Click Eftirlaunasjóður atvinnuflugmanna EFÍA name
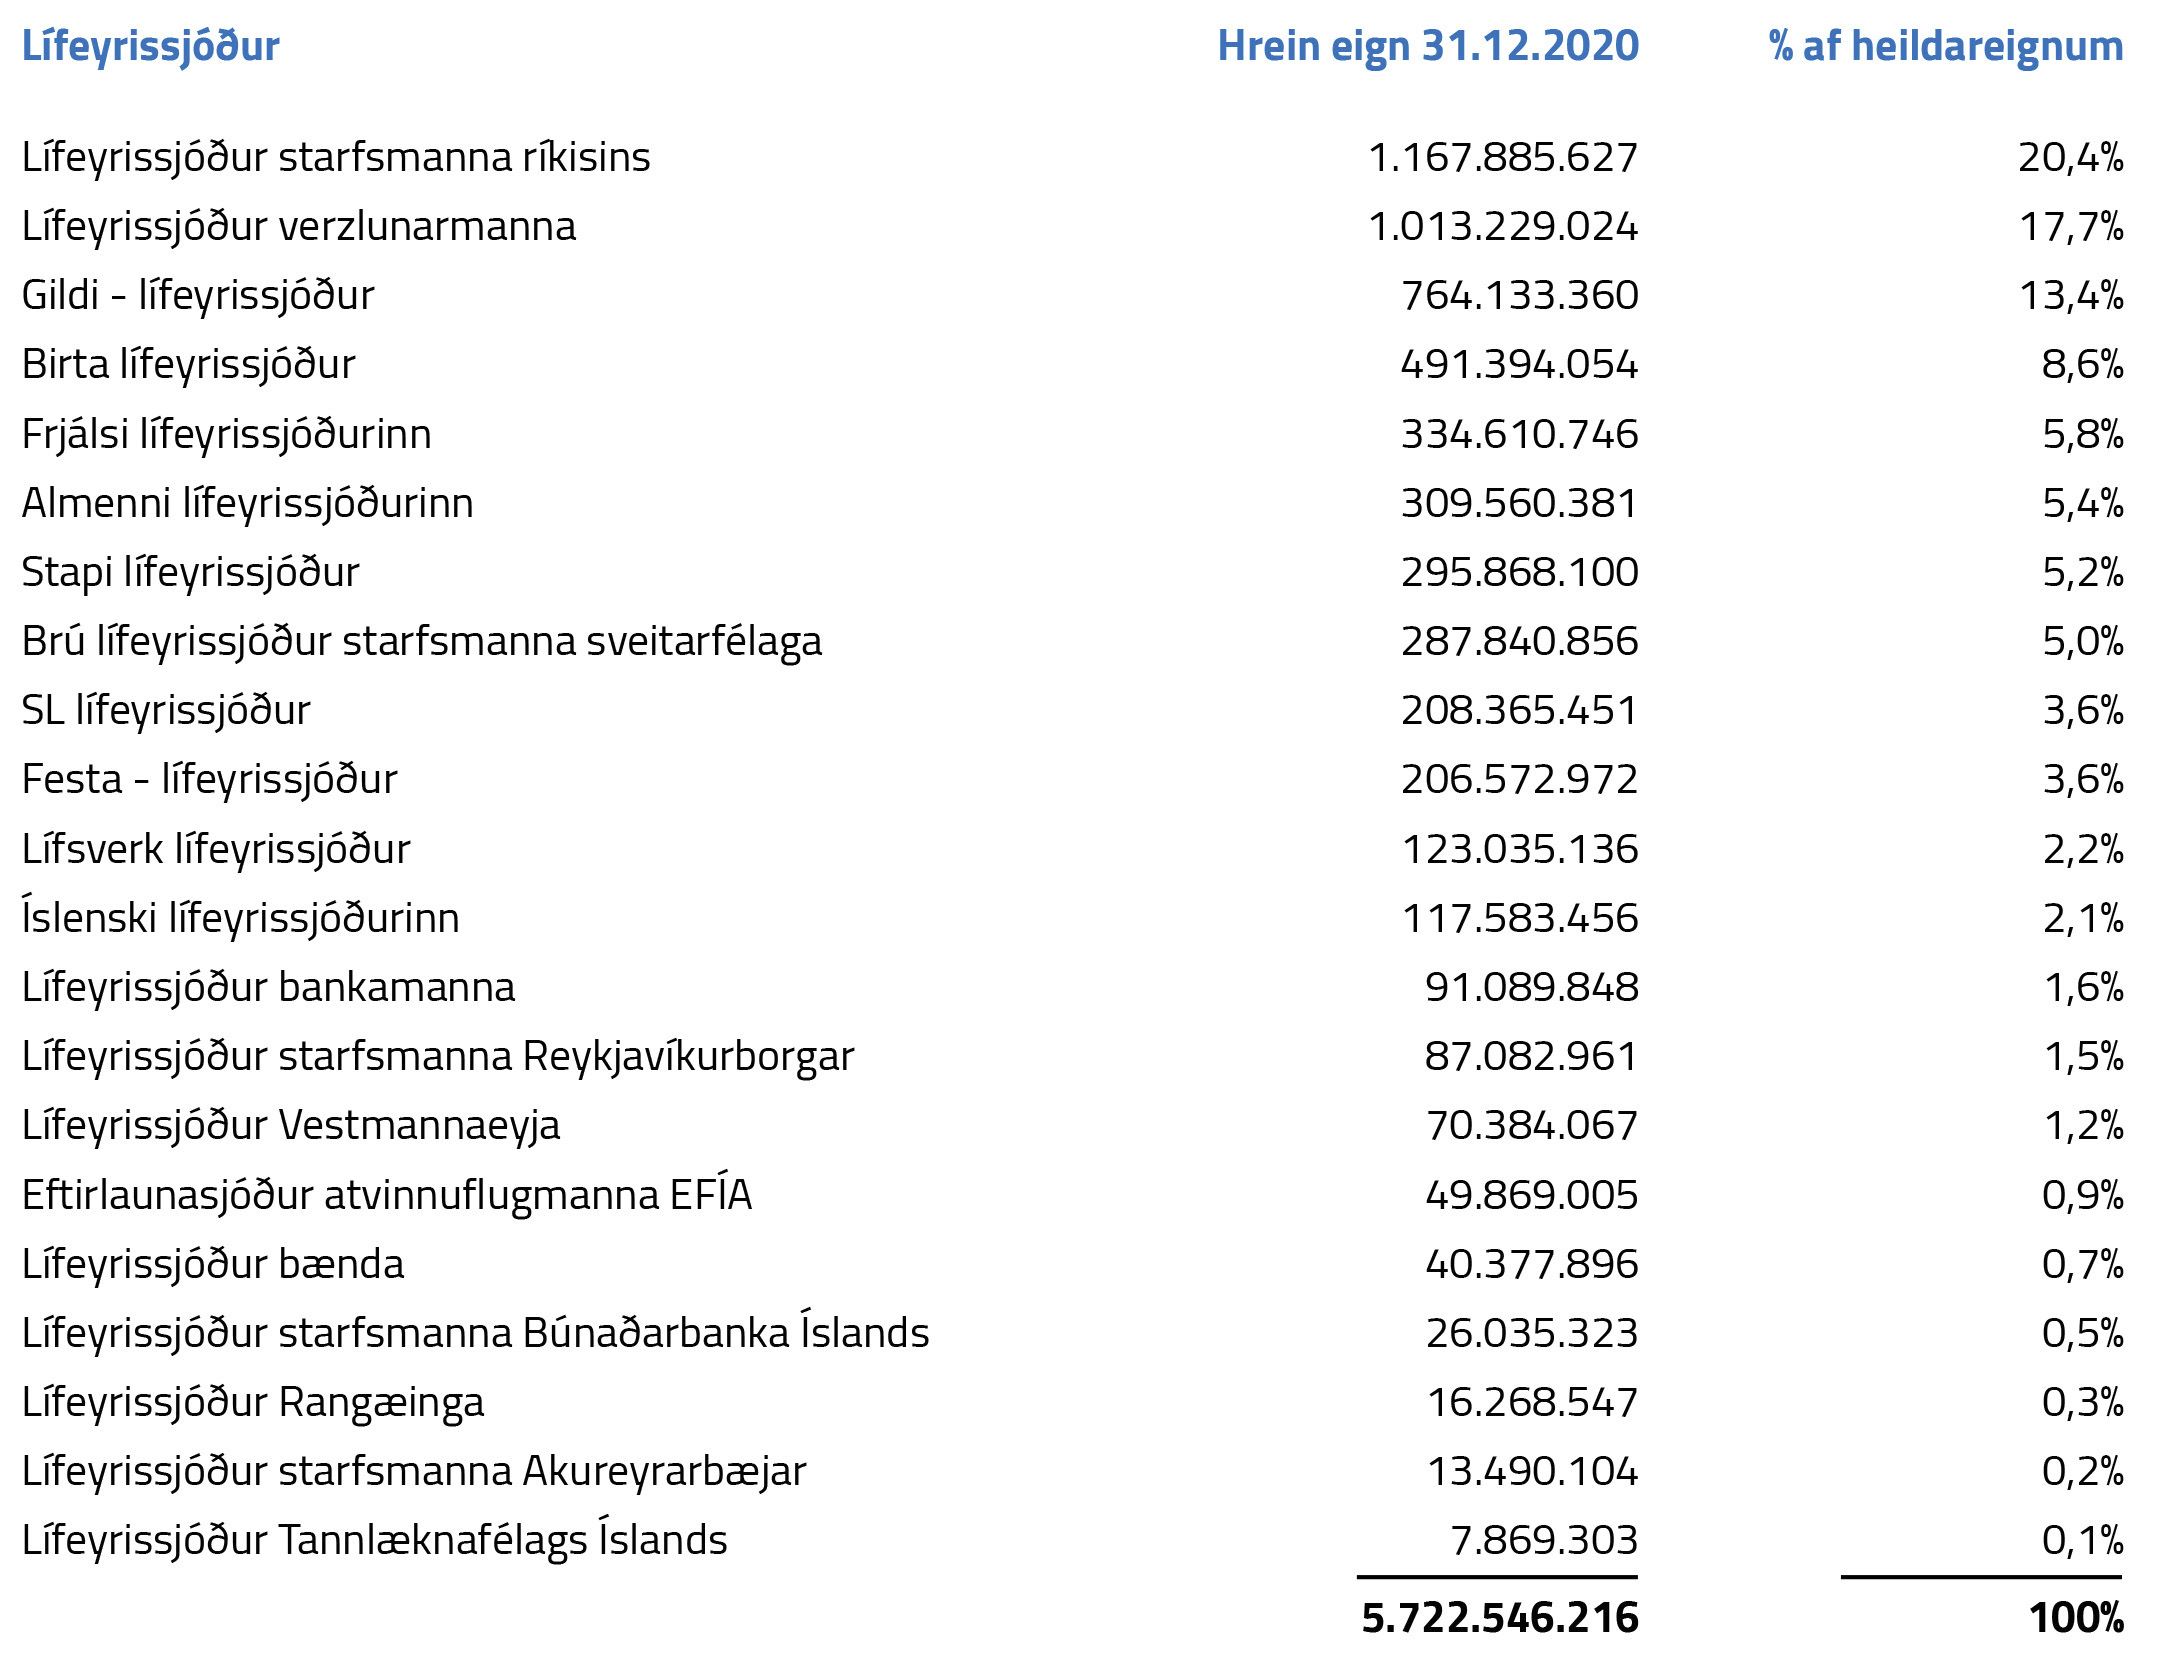Screen dimensions: 2179x1675 point(387,1196)
